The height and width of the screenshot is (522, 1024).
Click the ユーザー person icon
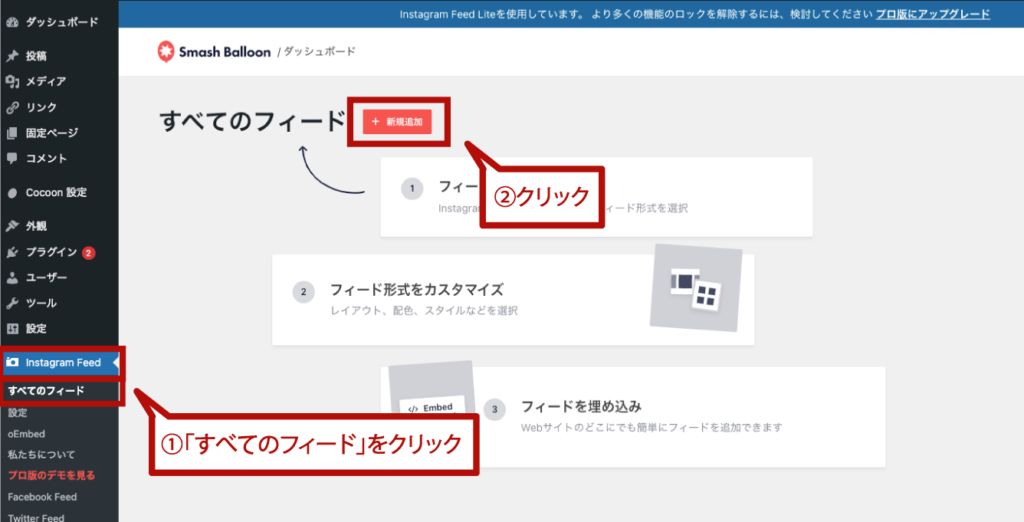tap(12, 278)
